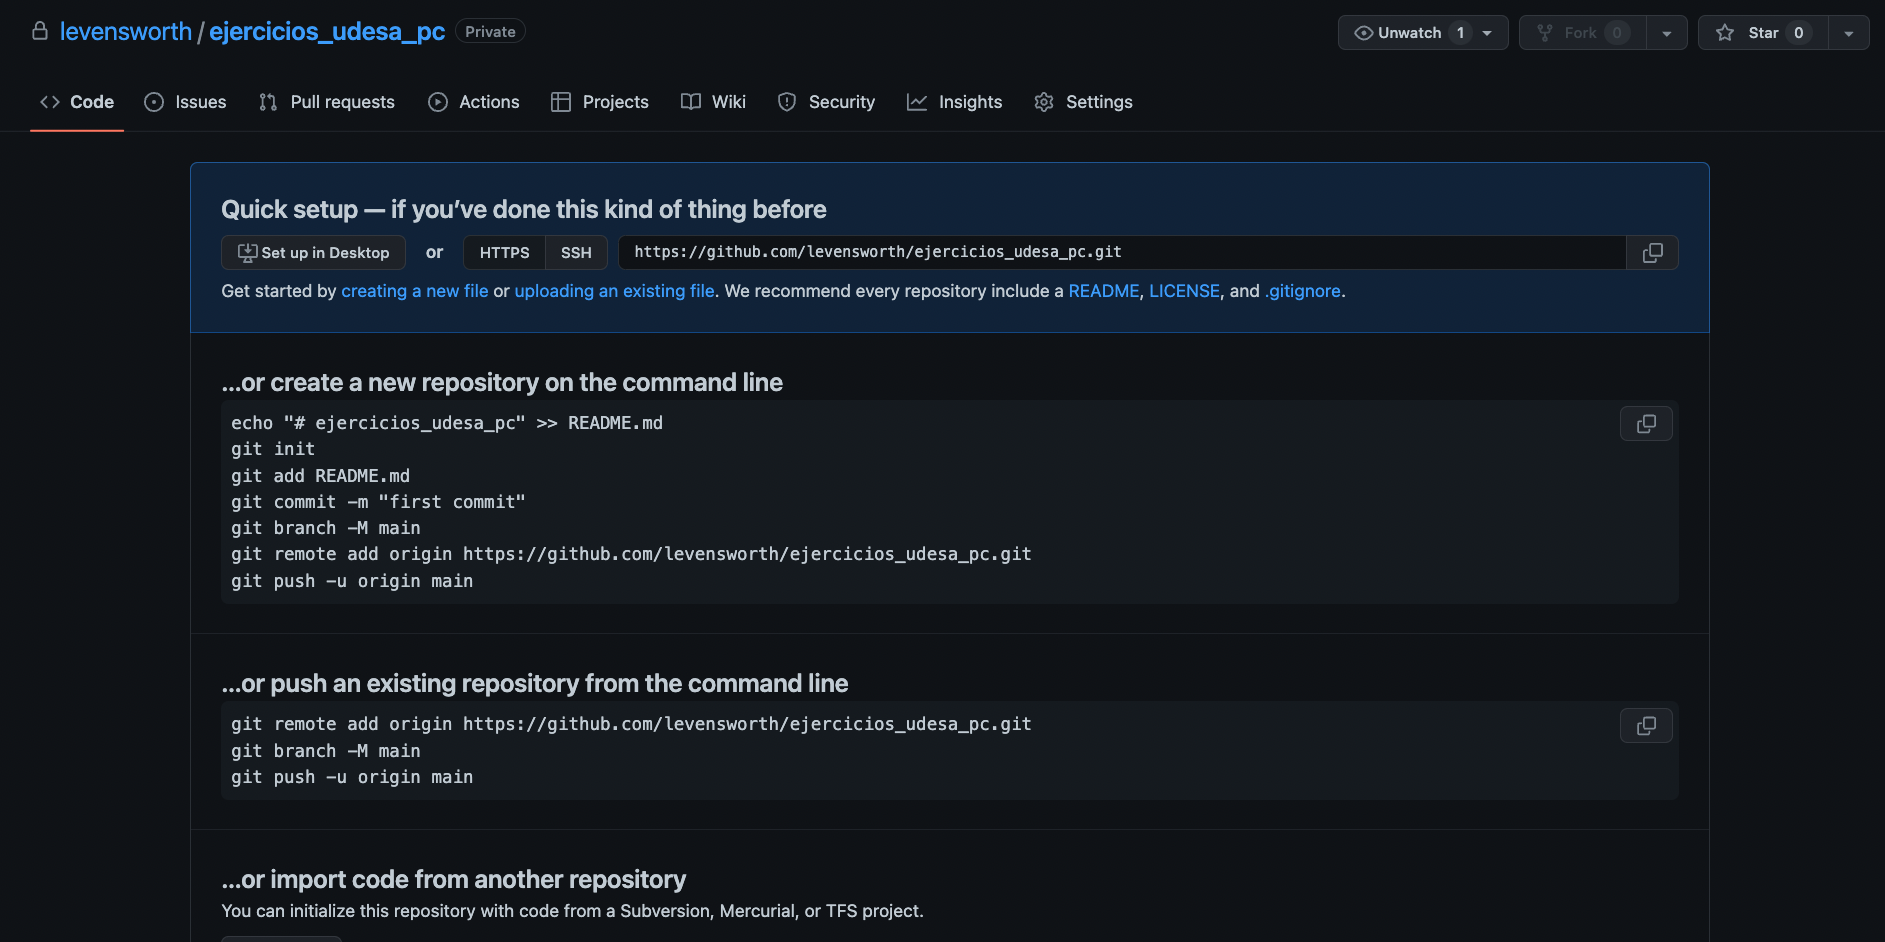Click the 'git init' command line
1885x942 pixels.
click(x=273, y=449)
